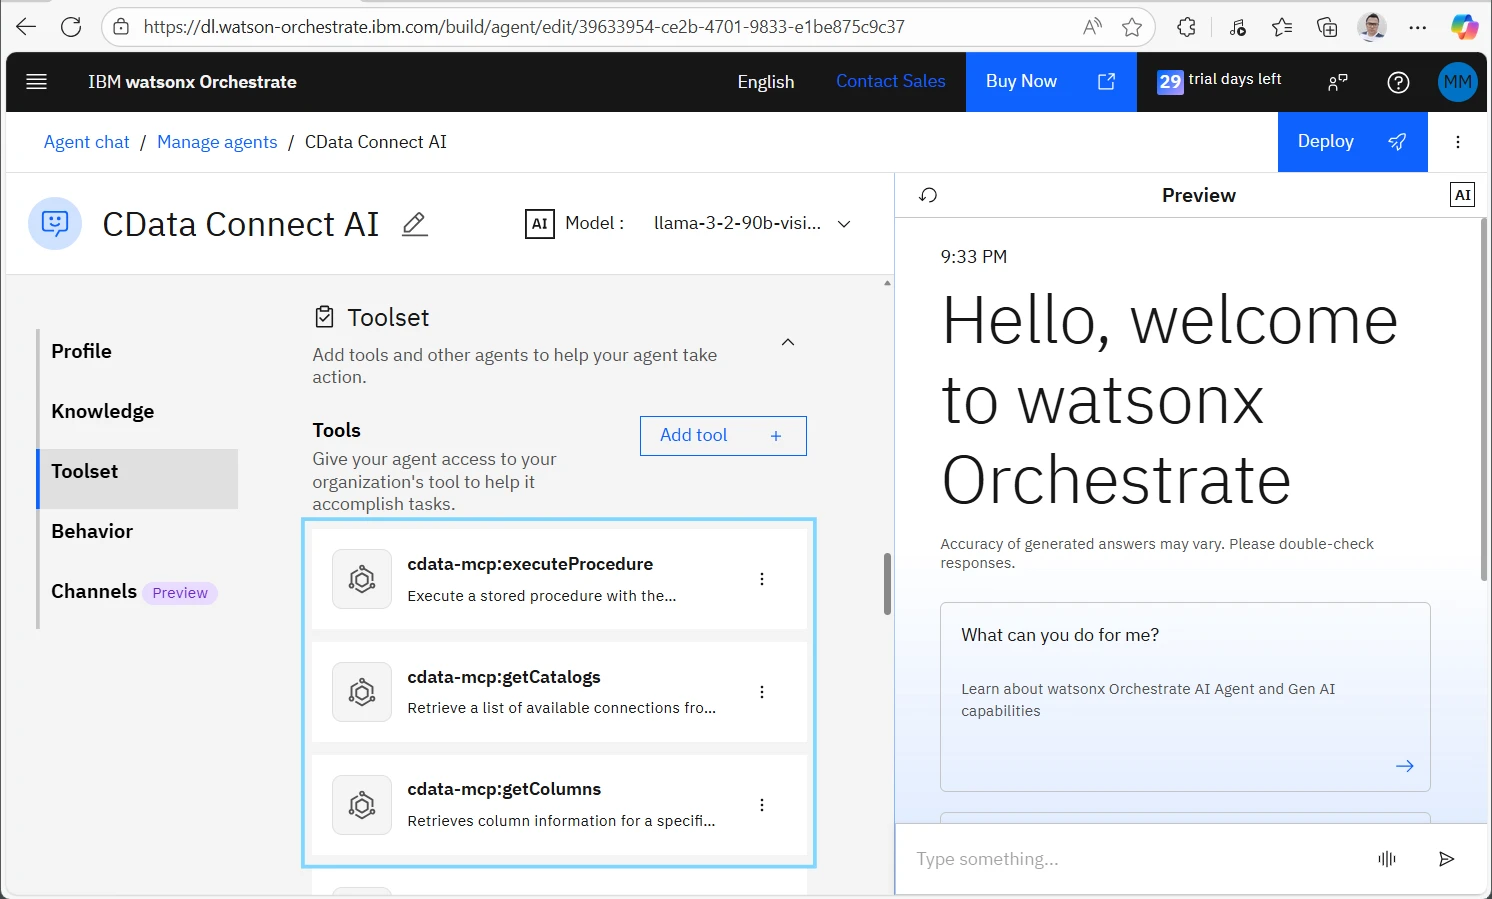This screenshot has height=899, width=1492.
Task: Click the Add tool button
Action: [x=722, y=436]
